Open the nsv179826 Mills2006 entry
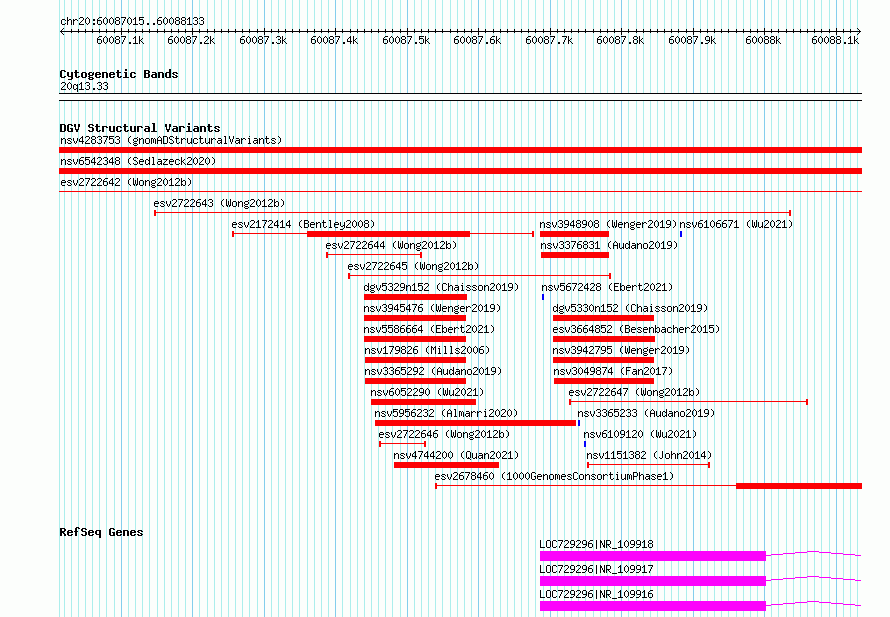Viewport: 890px width, 617px height. (427, 350)
